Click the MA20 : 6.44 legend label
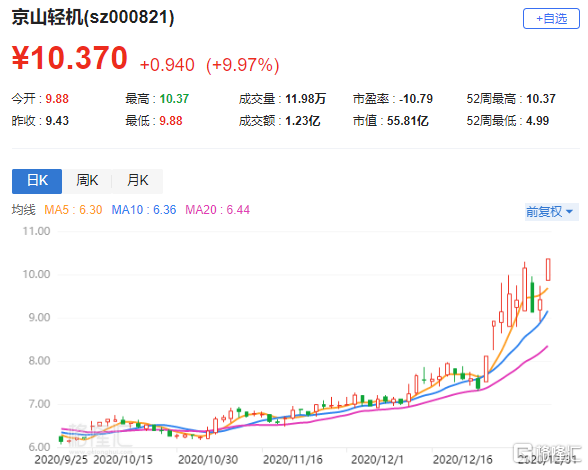This screenshot has height=470, width=588. (x=218, y=210)
